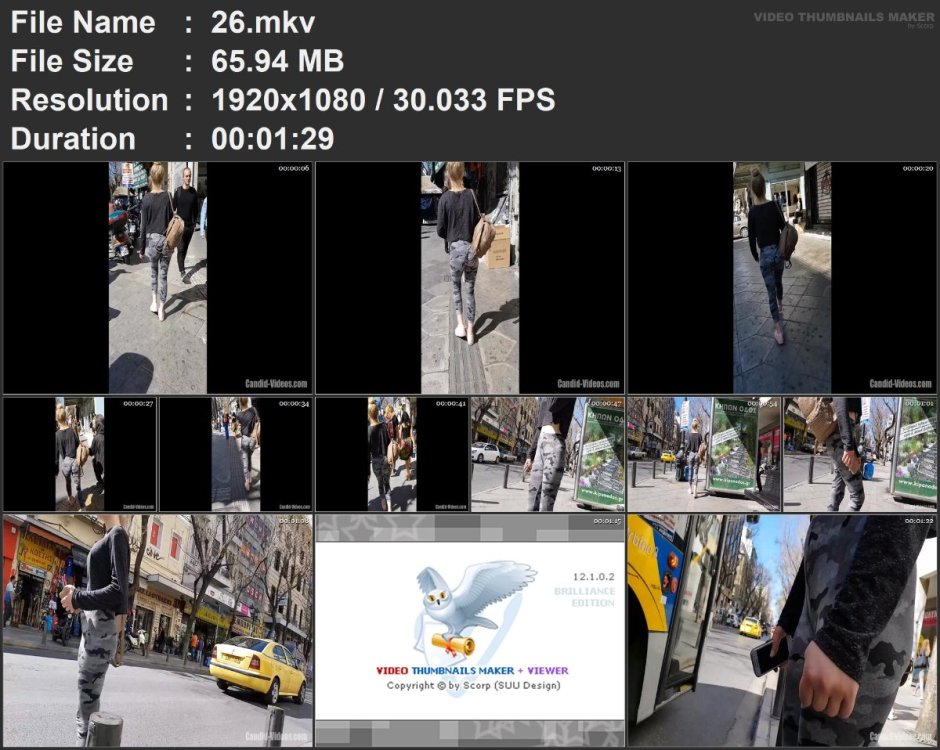Click Candid-Videos.com watermark in first thumbnail
The image size is (940, 750).
coord(276,384)
